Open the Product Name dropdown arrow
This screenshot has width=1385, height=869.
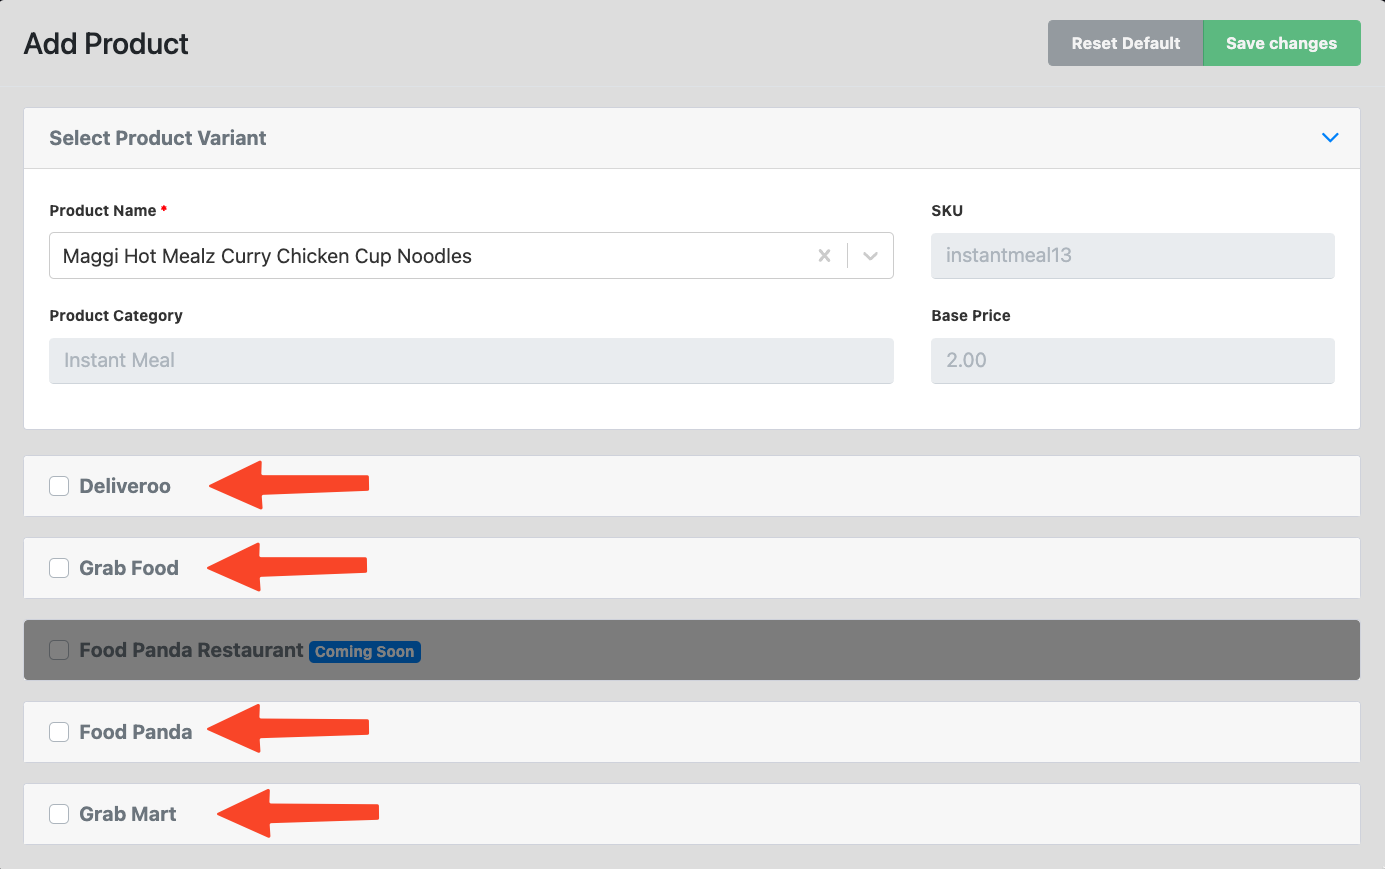pos(870,256)
